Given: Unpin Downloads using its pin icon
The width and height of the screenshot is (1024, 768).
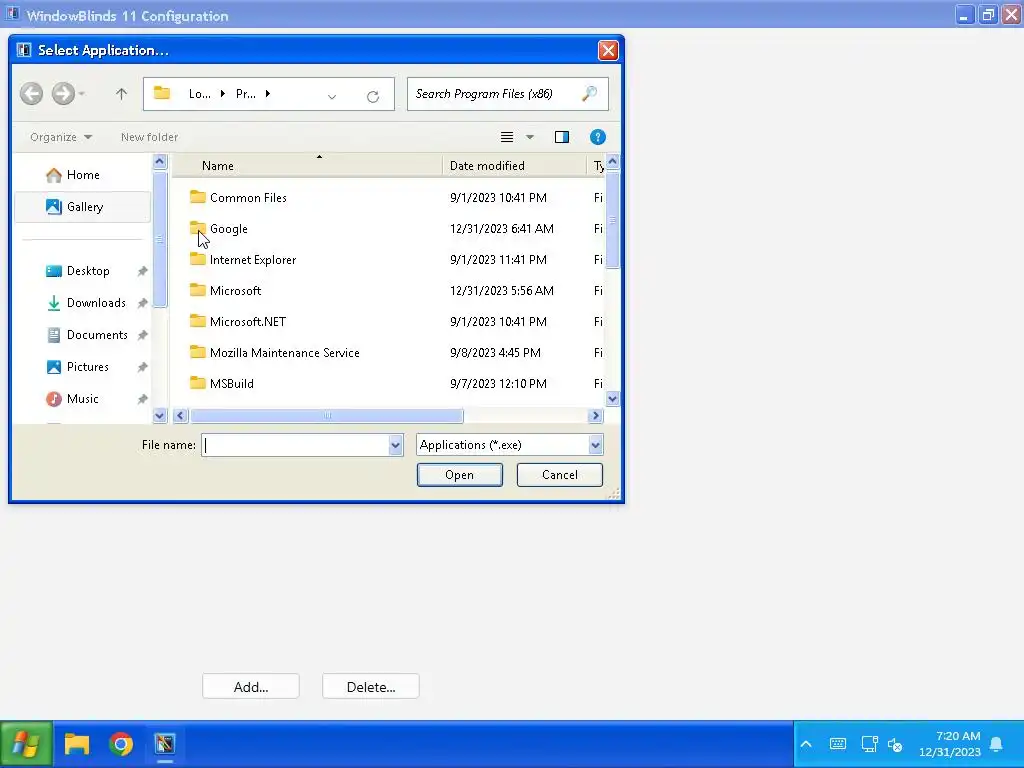Looking at the screenshot, I should pyautogui.click(x=142, y=303).
